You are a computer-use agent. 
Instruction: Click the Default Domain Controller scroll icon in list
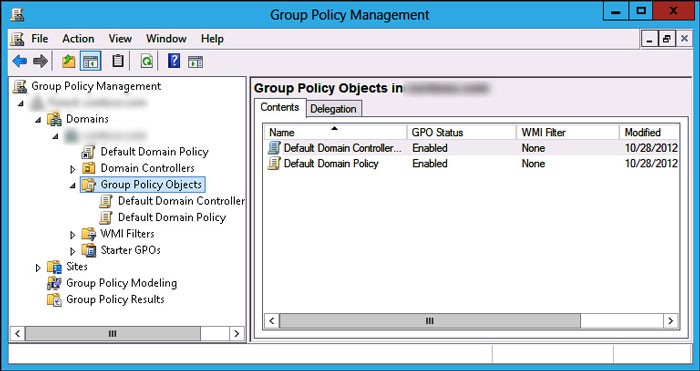274,148
